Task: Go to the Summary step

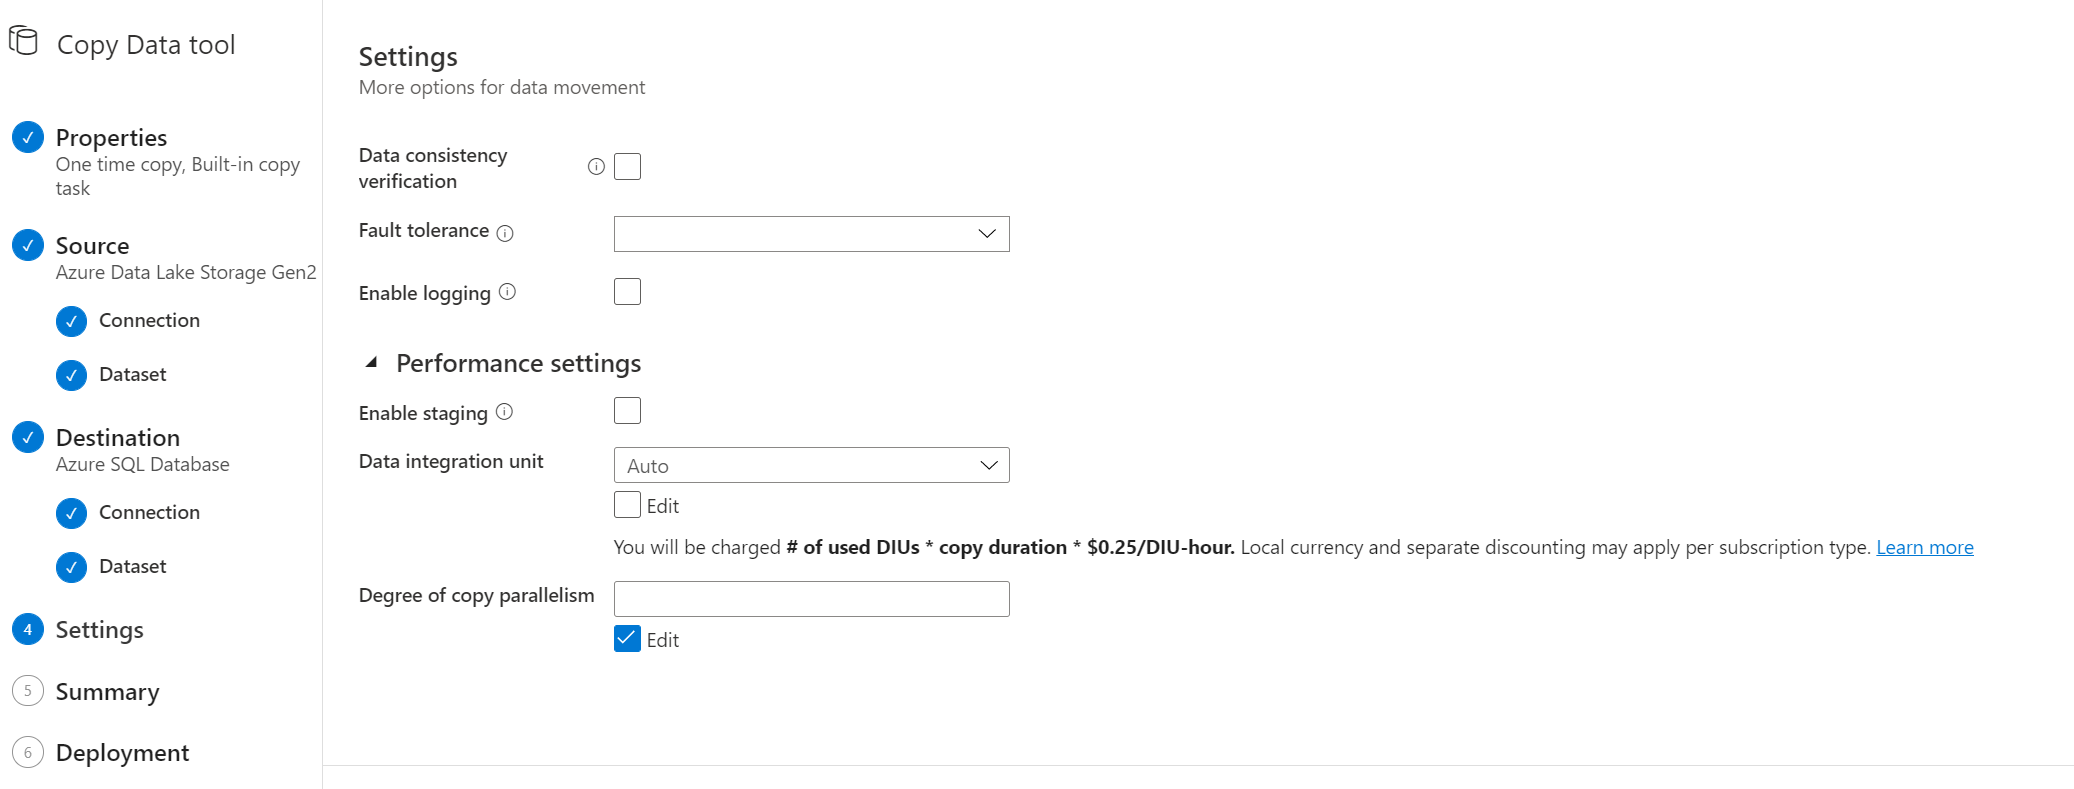Action: pyautogui.click(x=107, y=692)
